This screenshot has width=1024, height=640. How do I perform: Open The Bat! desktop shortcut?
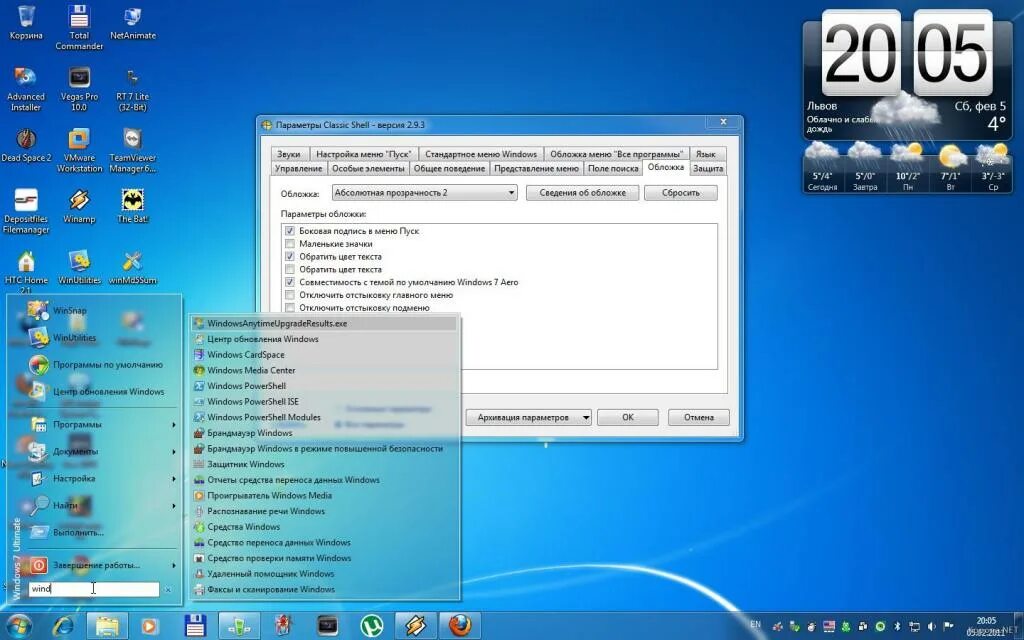click(133, 206)
